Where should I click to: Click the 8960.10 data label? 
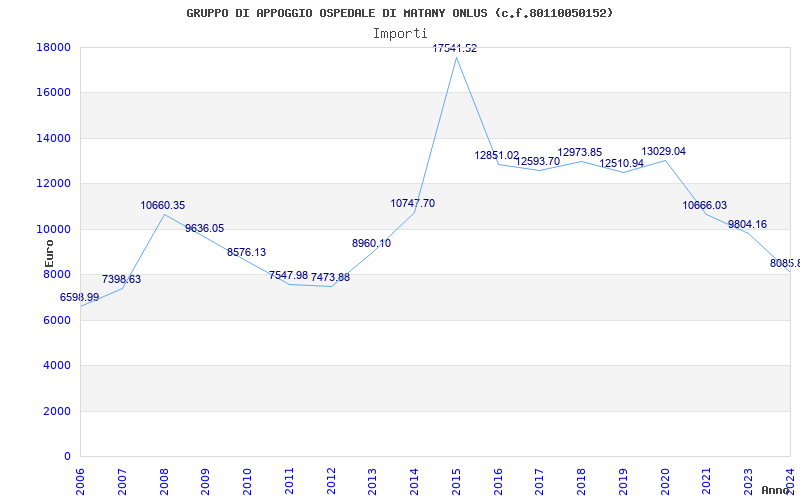point(371,243)
